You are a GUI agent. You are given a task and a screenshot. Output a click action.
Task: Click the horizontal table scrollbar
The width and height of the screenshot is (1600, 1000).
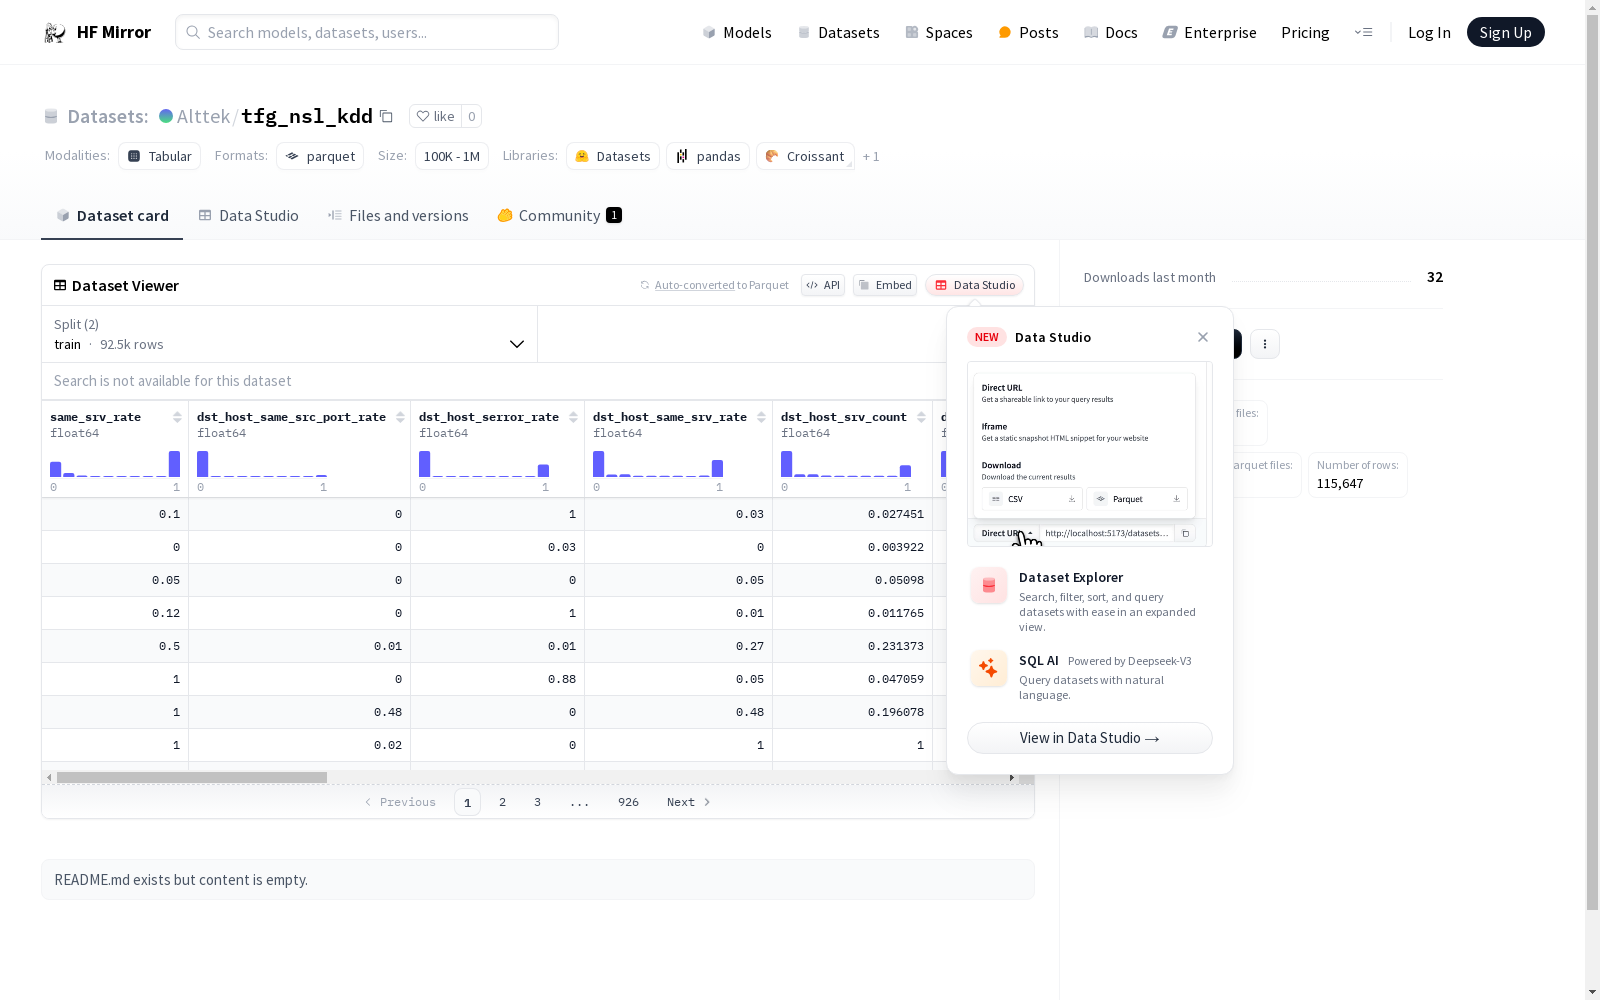192,777
